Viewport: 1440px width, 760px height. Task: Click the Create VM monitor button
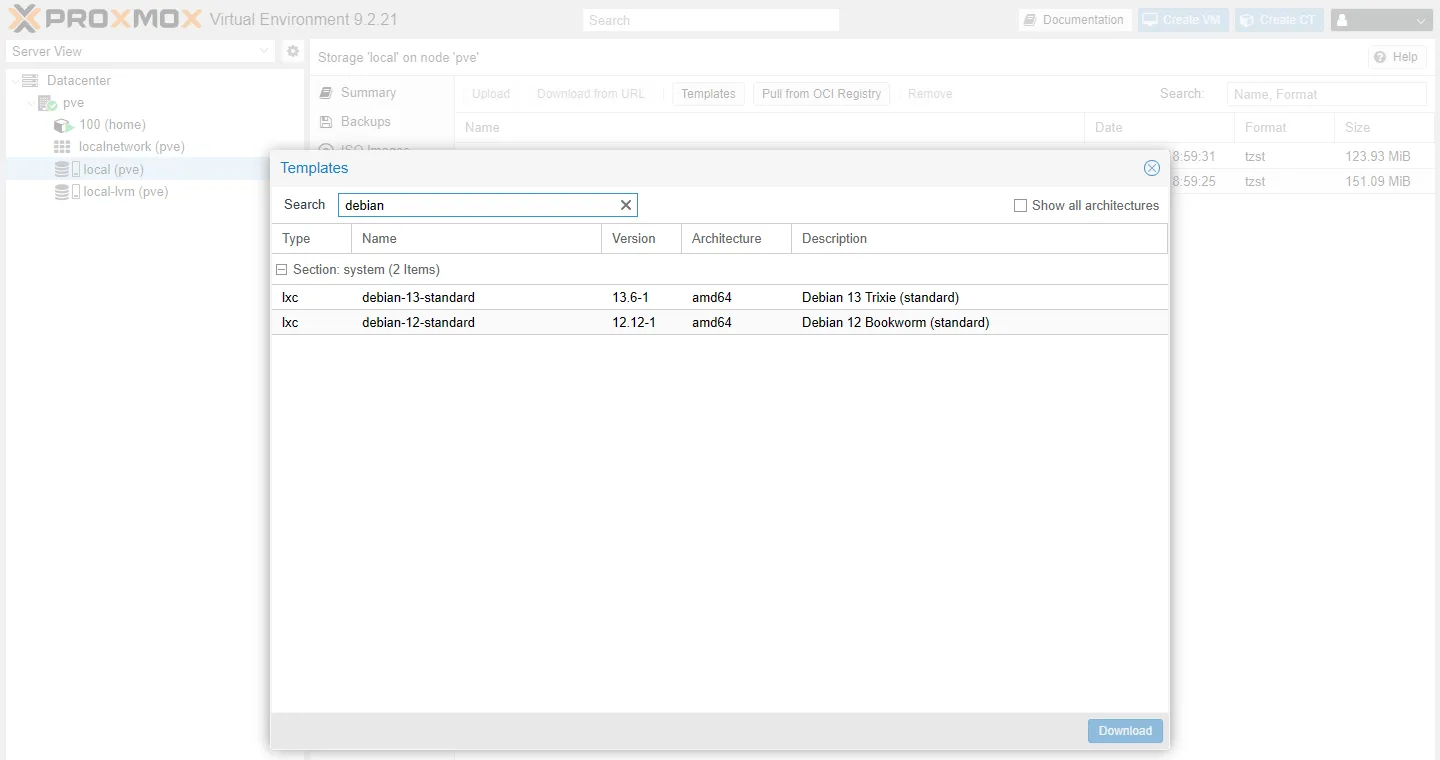click(1183, 20)
